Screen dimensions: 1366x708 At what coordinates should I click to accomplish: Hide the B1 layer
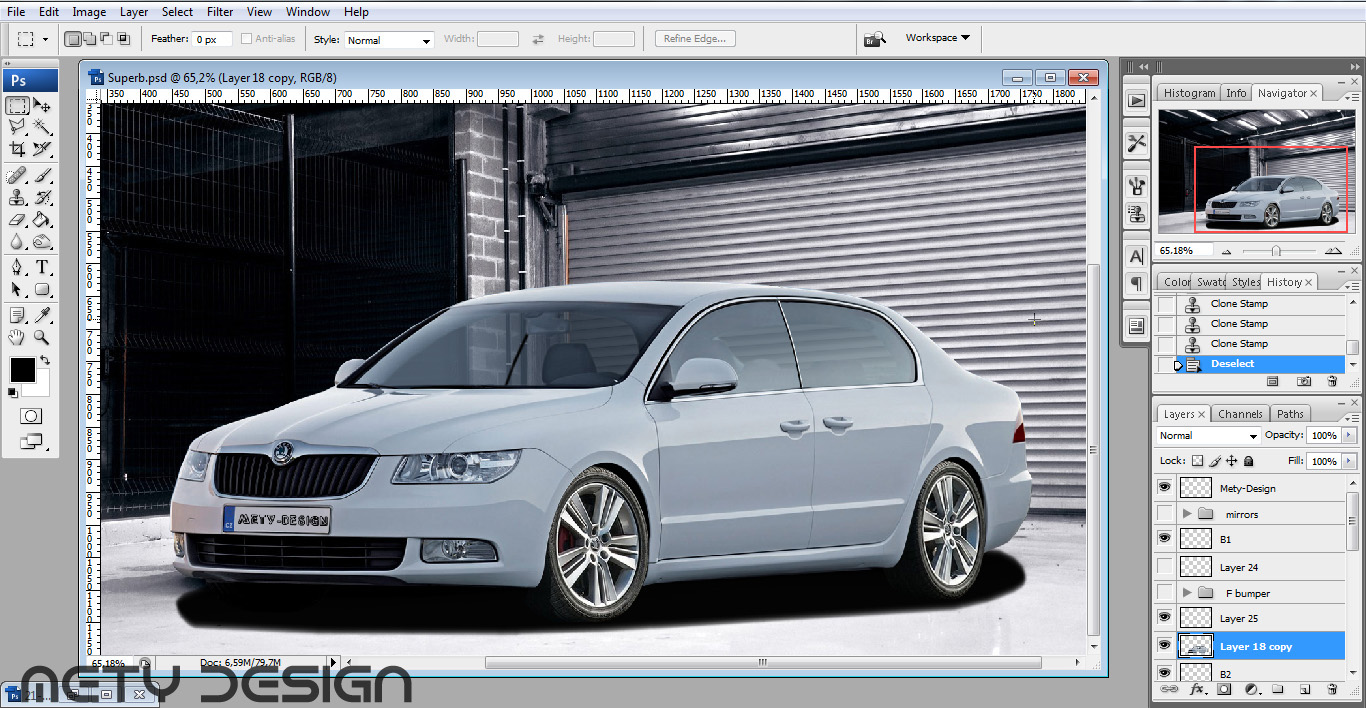(1164, 538)
